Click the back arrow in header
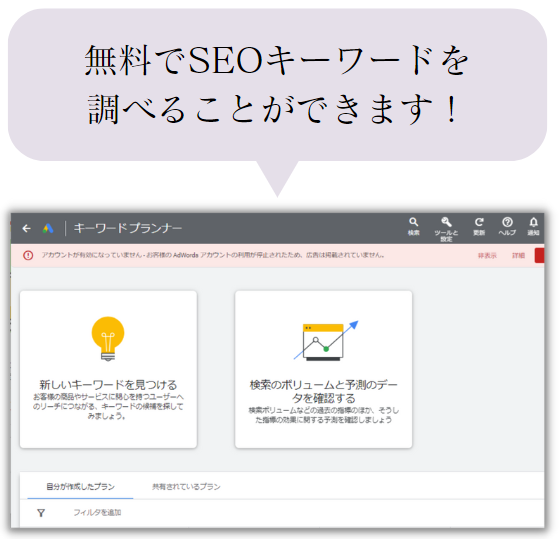 point(26,229)
